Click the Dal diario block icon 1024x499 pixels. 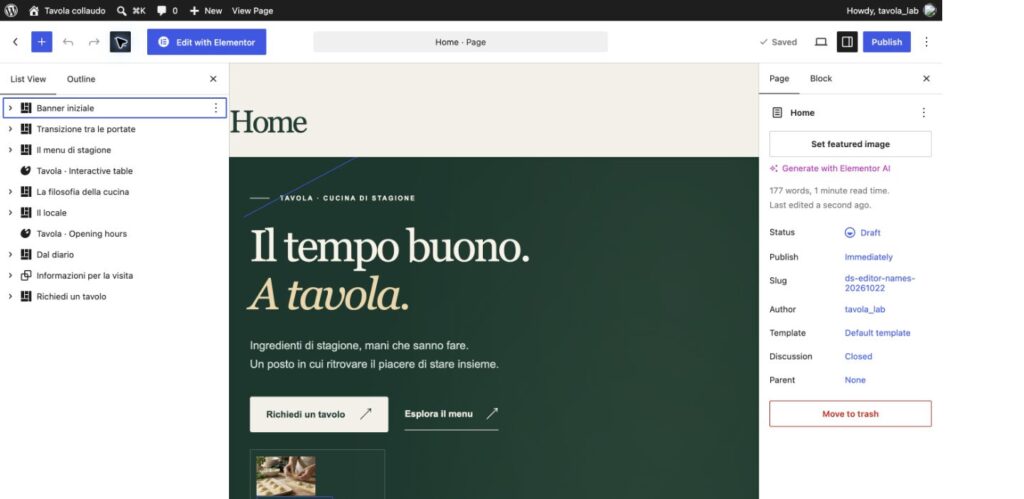26,254
